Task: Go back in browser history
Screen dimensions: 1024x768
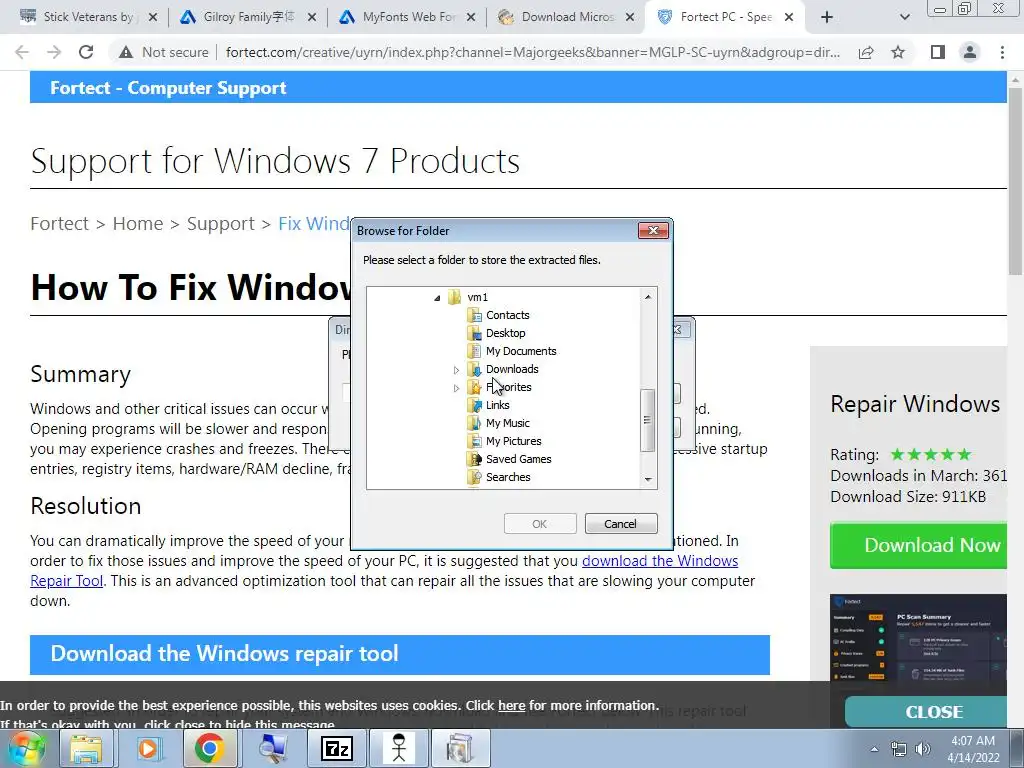Action: click(x=22, y=52)
